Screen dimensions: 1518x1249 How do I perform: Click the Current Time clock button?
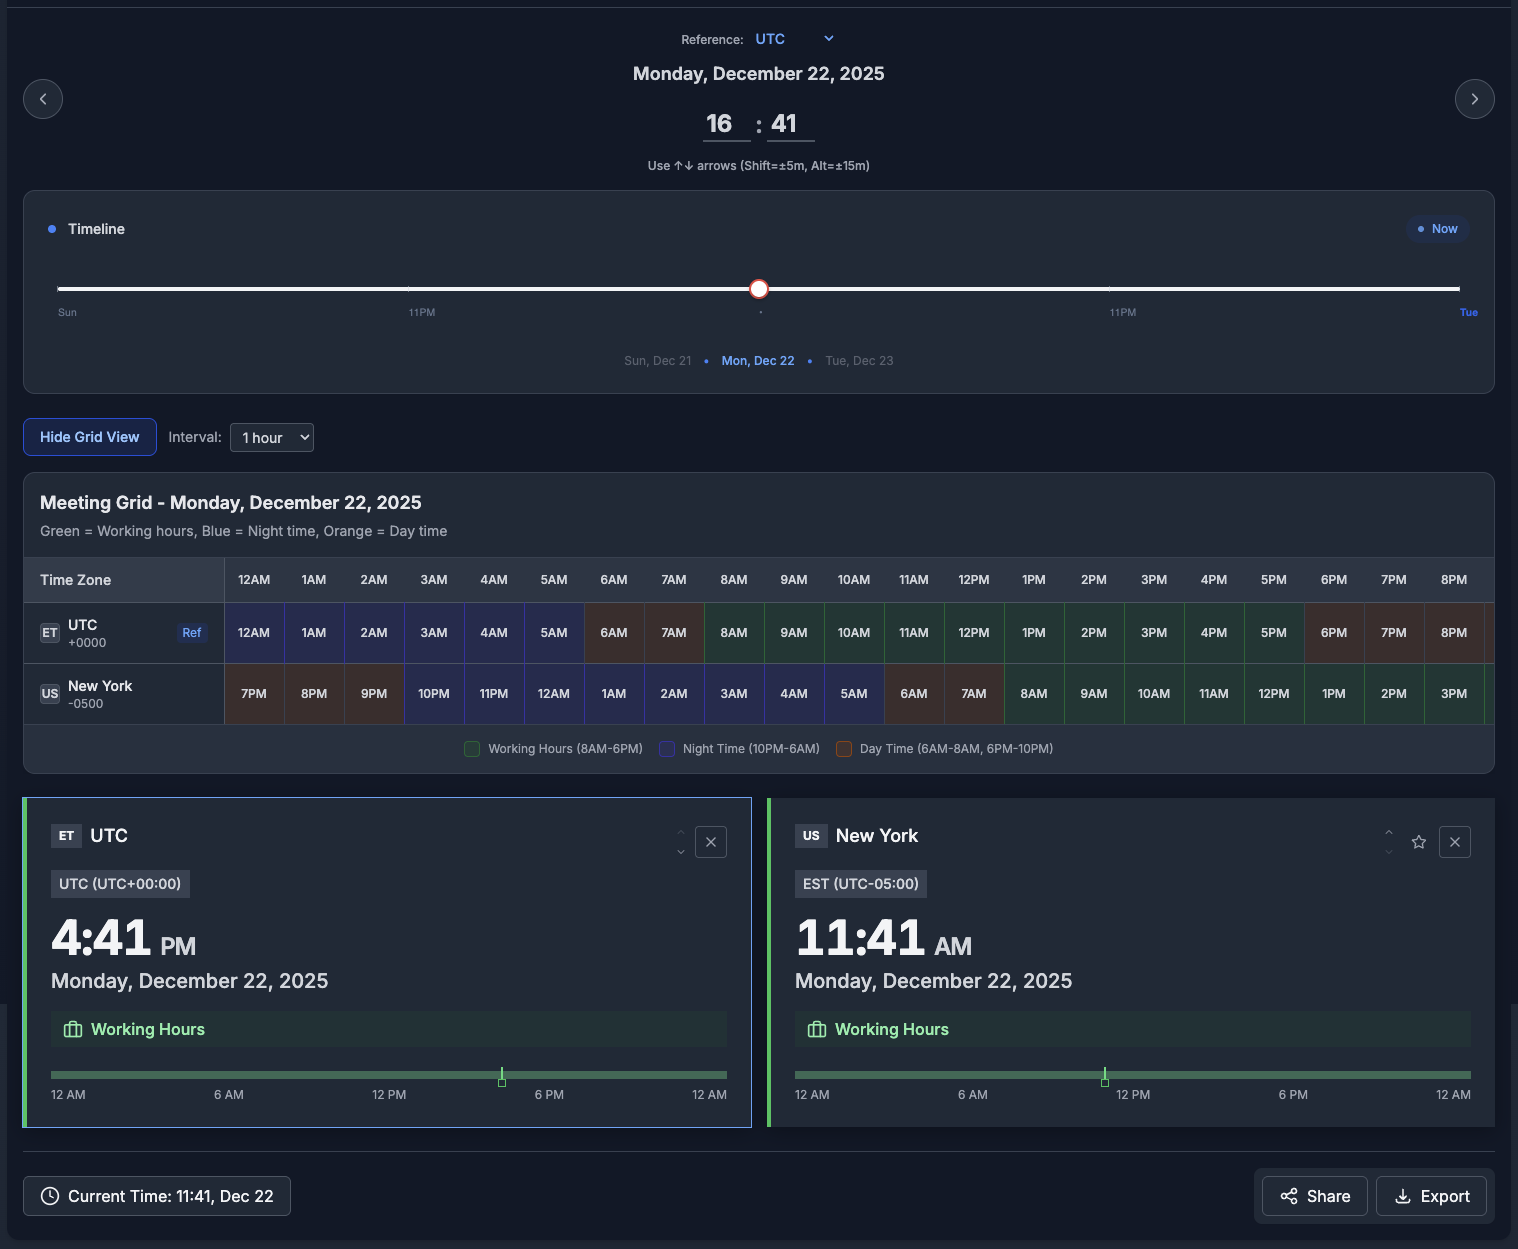coord(157,1196)
